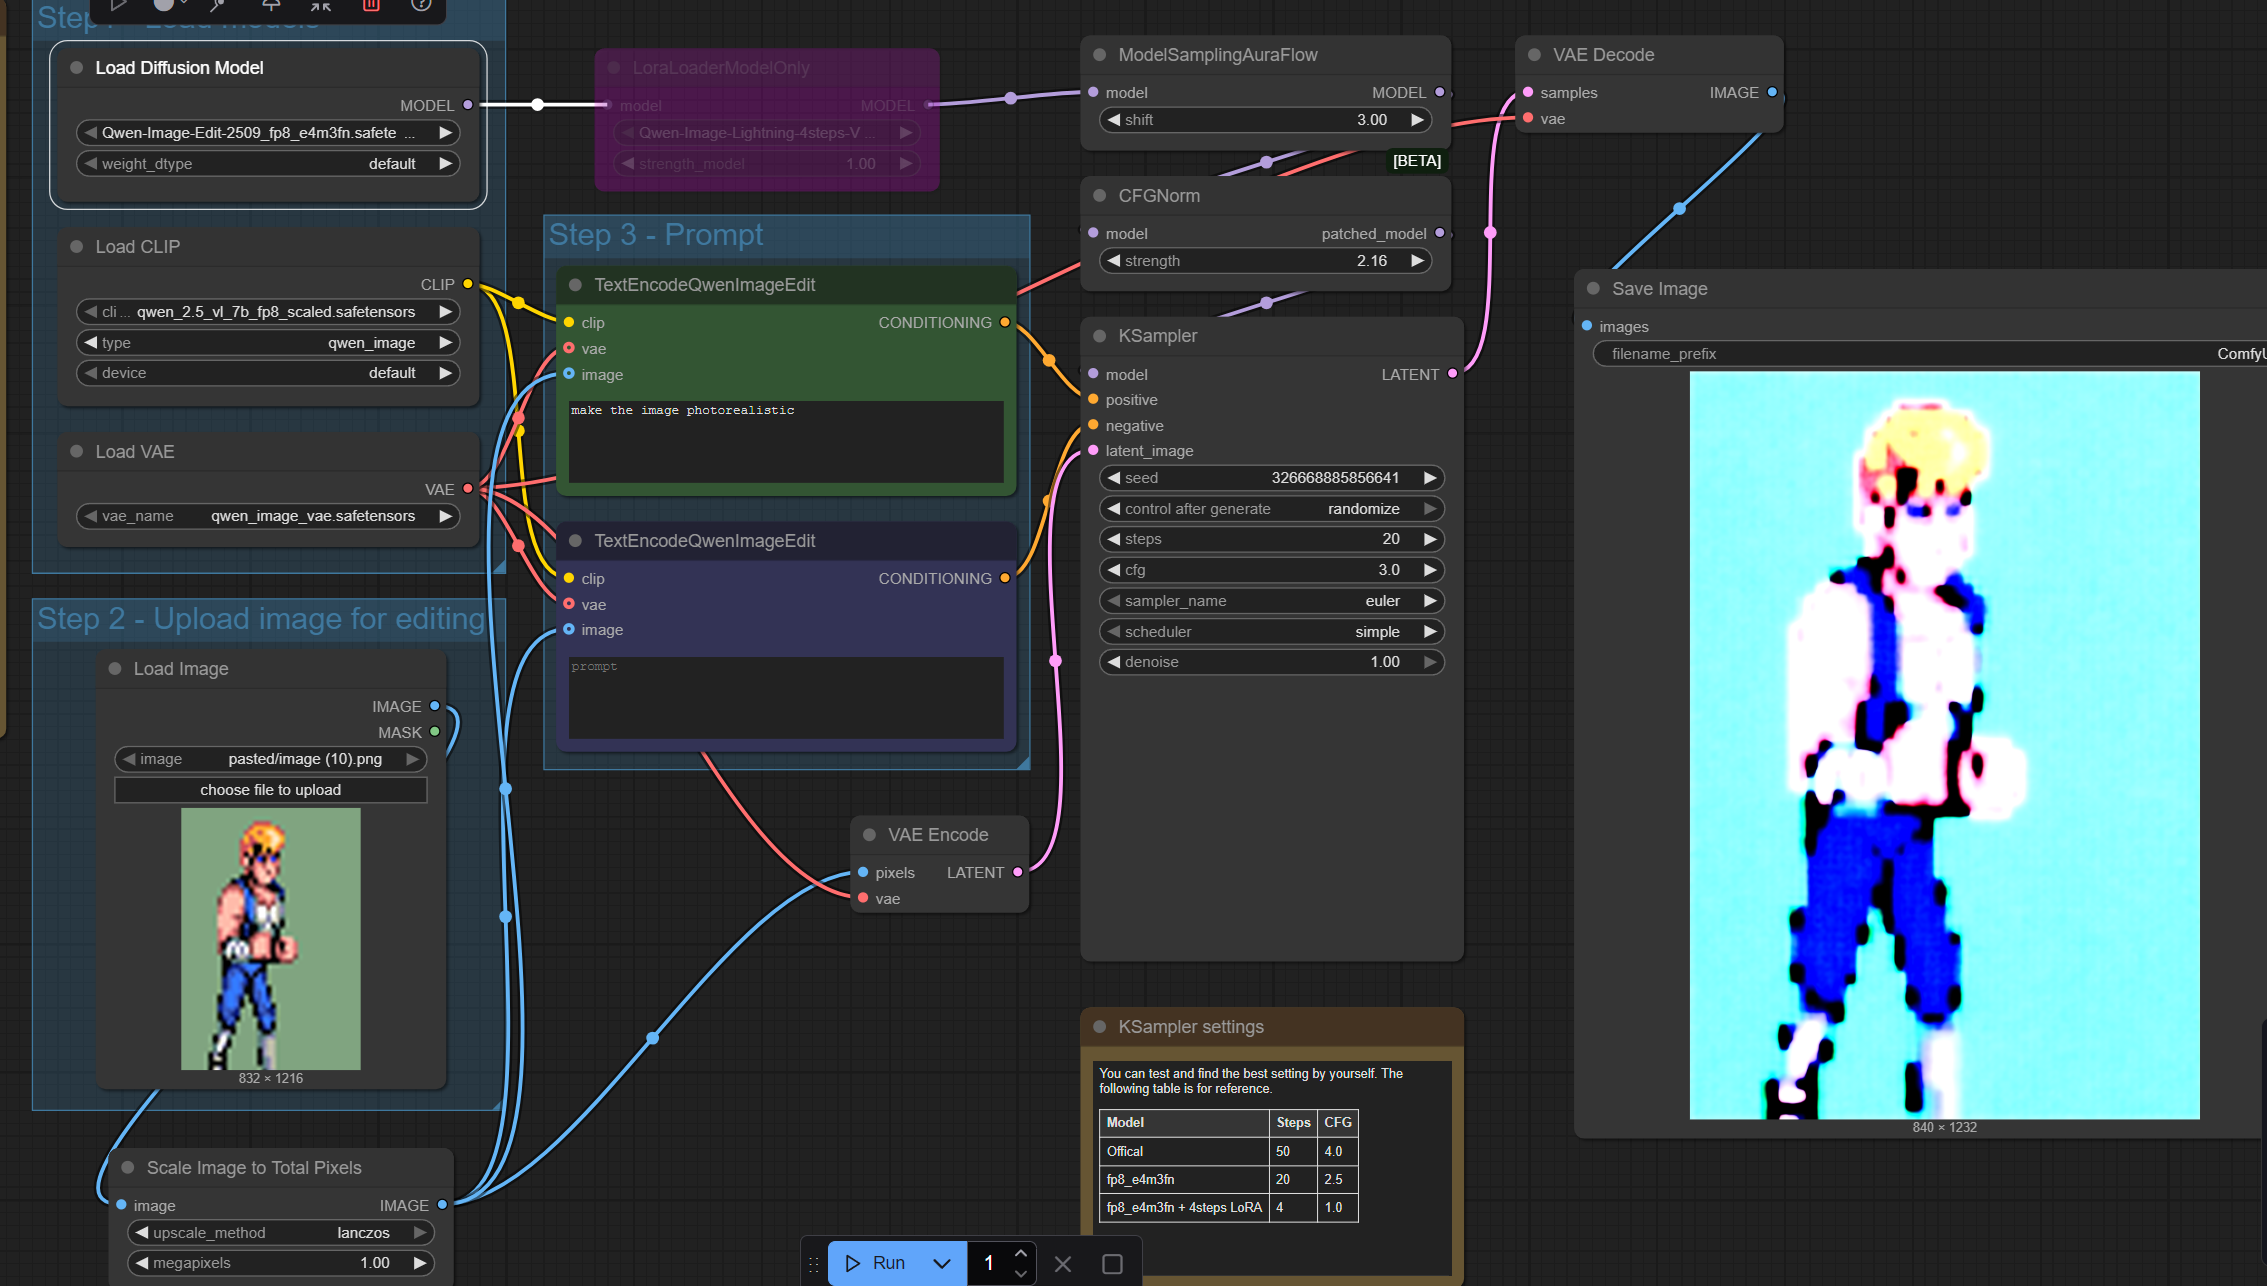
Task: Click the right arrow on the shift widget
Action: tap(1417, 120)
